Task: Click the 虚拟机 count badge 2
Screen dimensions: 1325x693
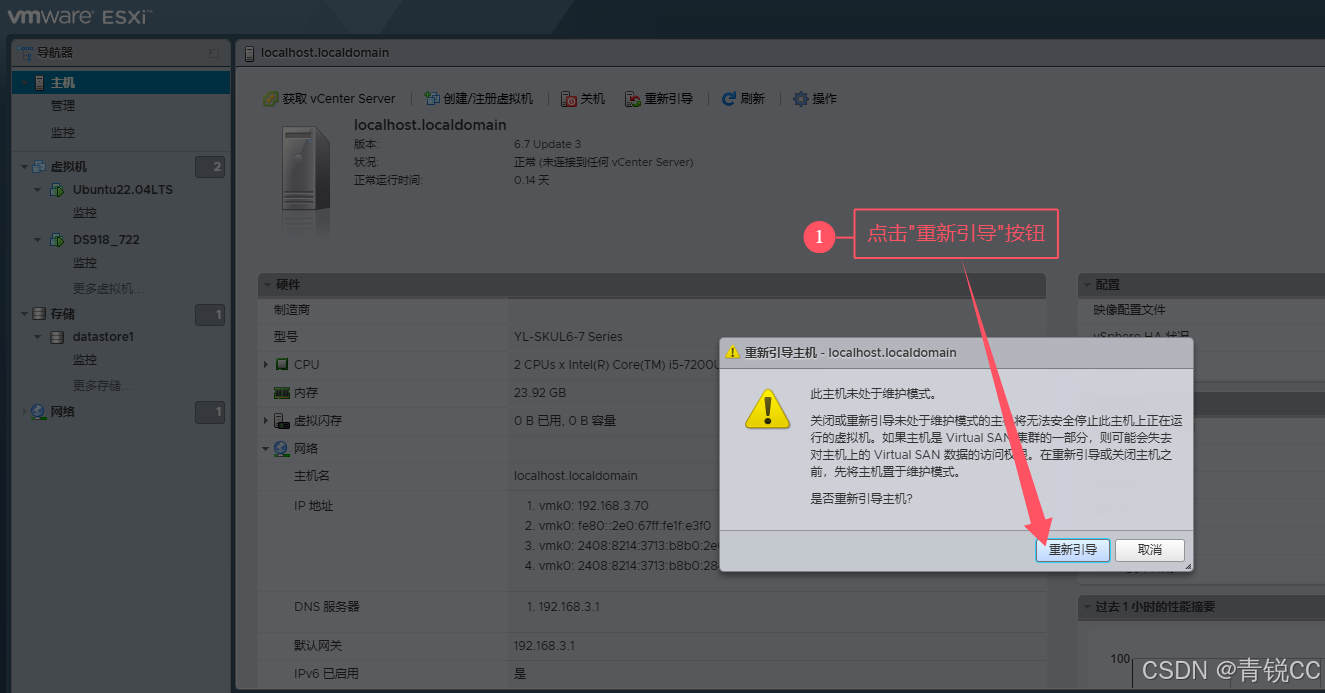Action: pyautogui.click(x=210, y=167)
